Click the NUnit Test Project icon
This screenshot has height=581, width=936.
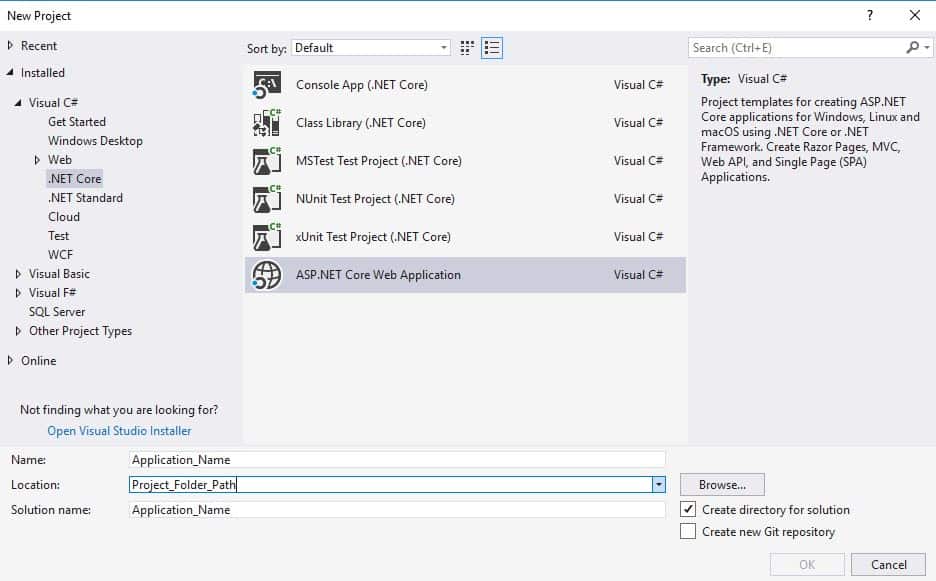coord(267,199)
